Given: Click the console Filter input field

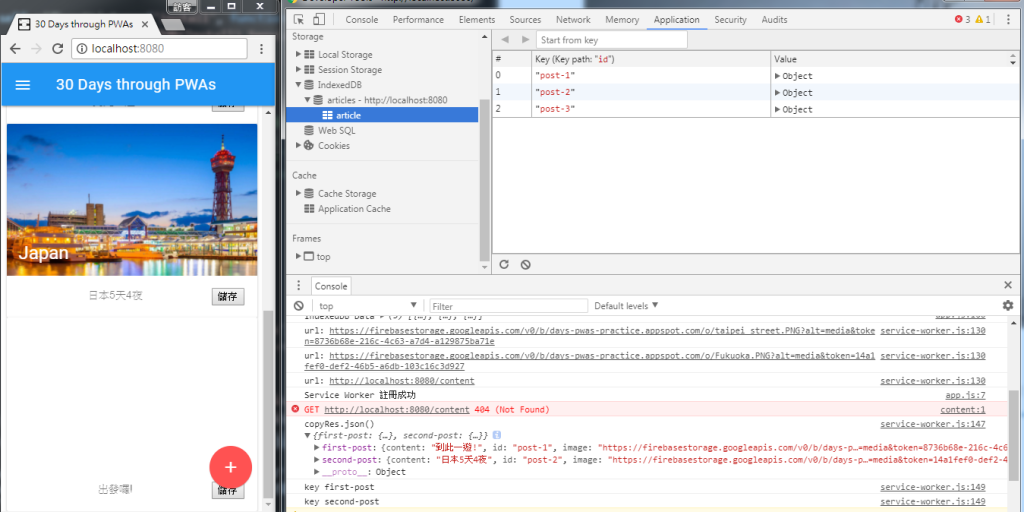Looking at the screenshot, I should tap(509, 306).
